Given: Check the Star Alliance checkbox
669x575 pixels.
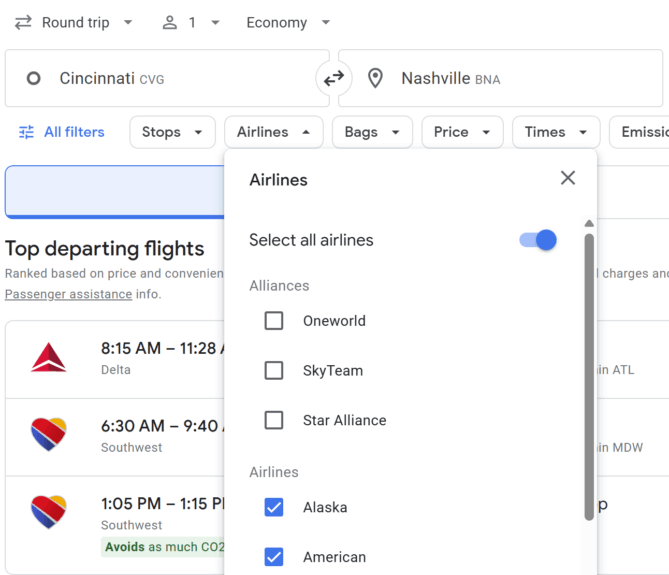Looking at the screenshot, I should point(274,420).
